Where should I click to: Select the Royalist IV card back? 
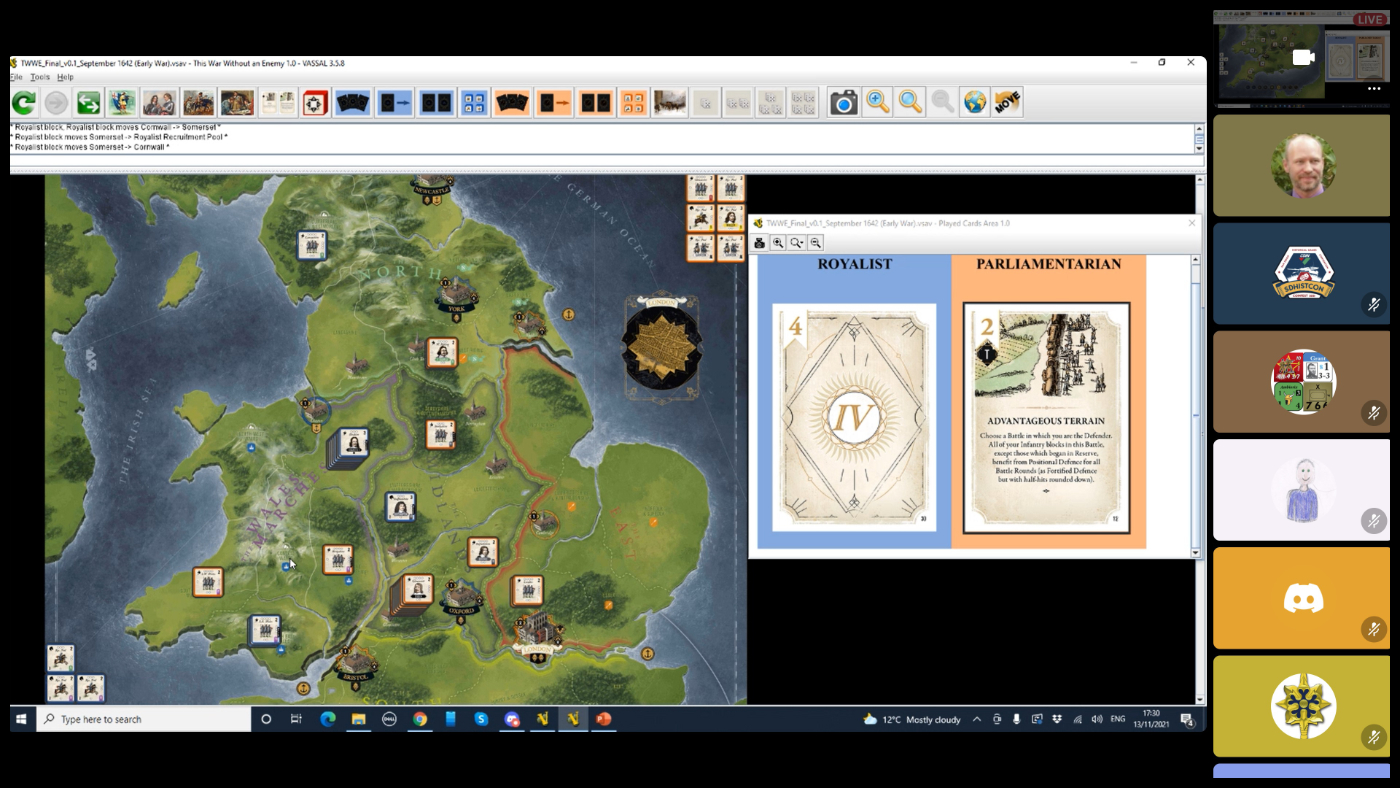click(x=854, y=416)
